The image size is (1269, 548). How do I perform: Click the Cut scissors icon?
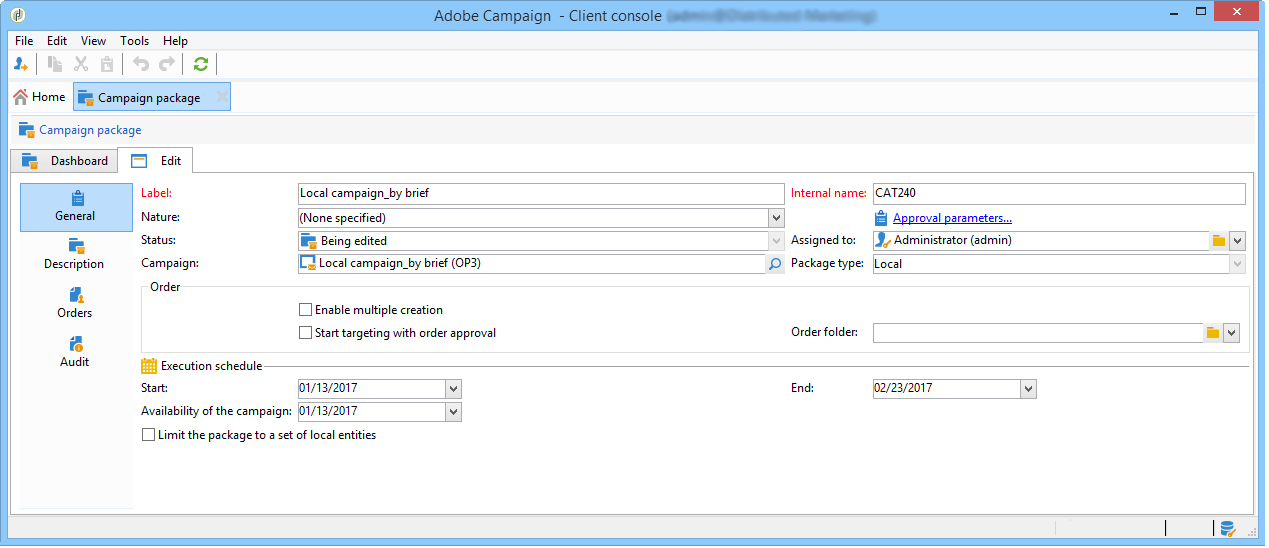click(x=81, y=64)
